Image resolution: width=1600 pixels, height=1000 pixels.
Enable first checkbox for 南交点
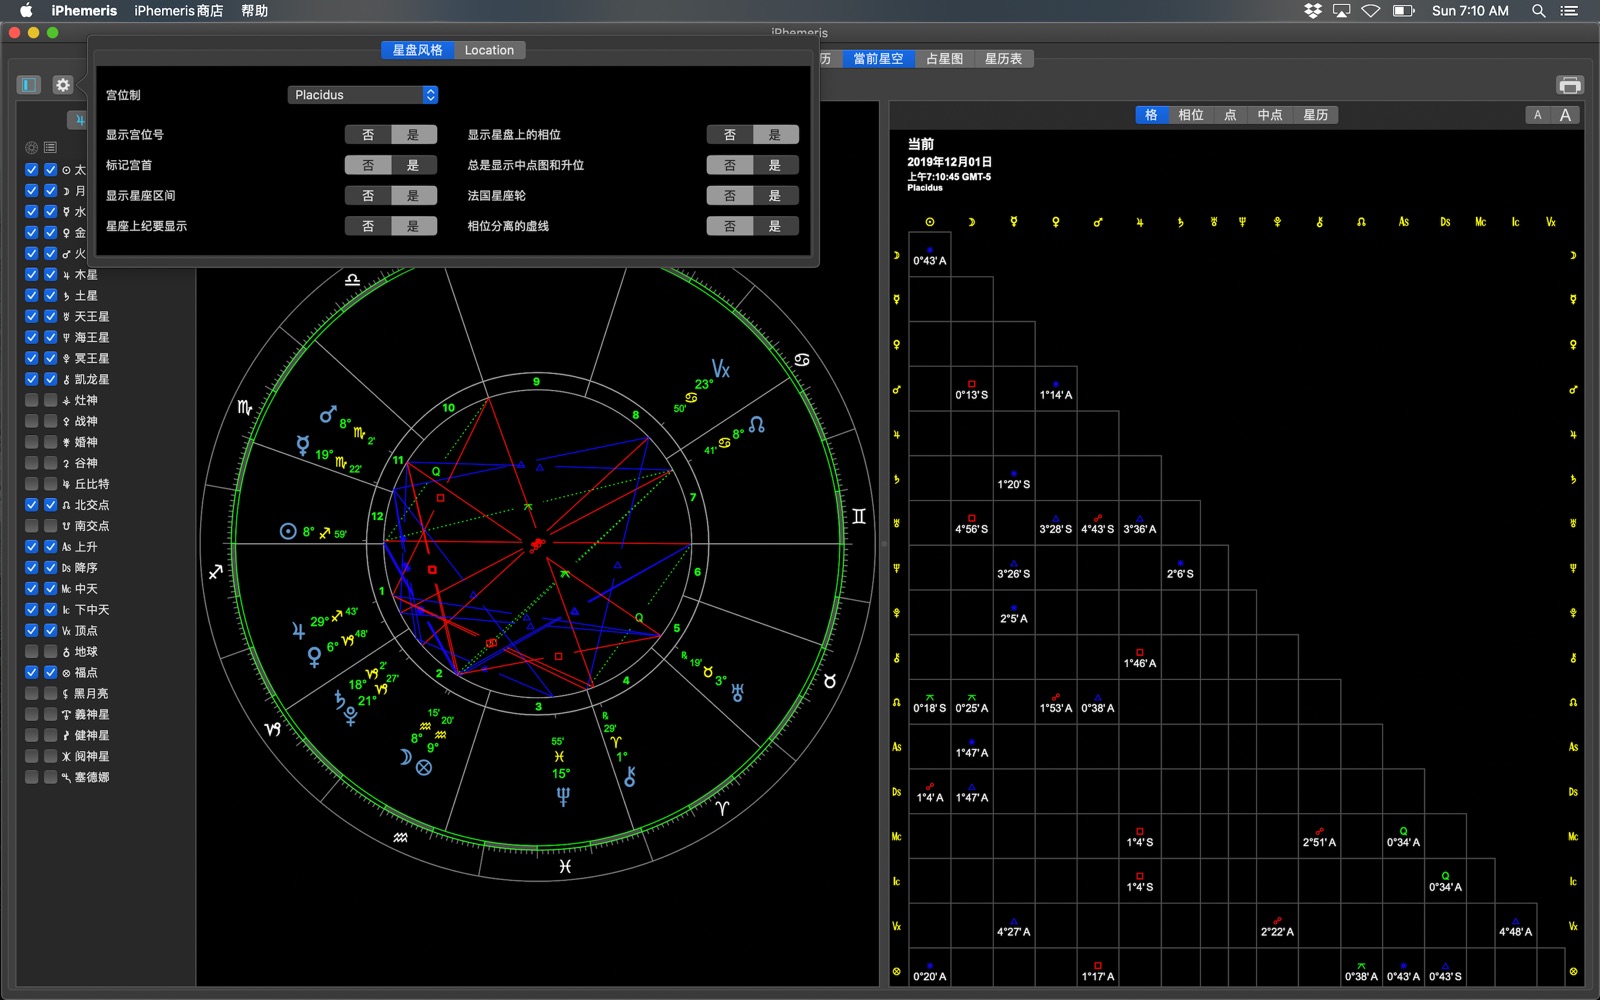32,526
